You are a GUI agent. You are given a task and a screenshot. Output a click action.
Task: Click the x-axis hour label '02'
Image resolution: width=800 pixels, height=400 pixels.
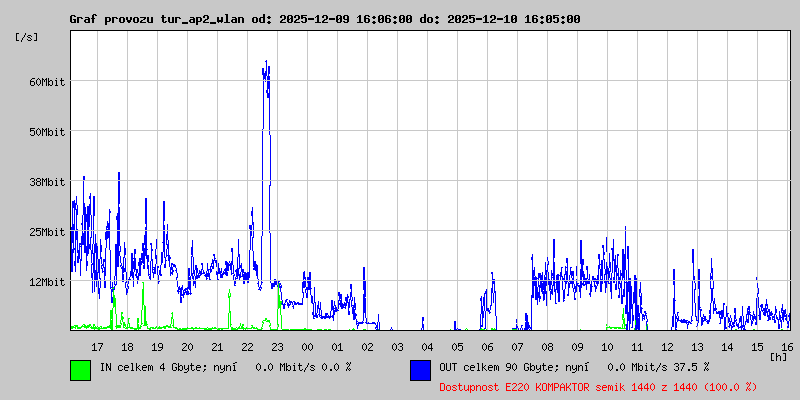click(x=367, y=347)
